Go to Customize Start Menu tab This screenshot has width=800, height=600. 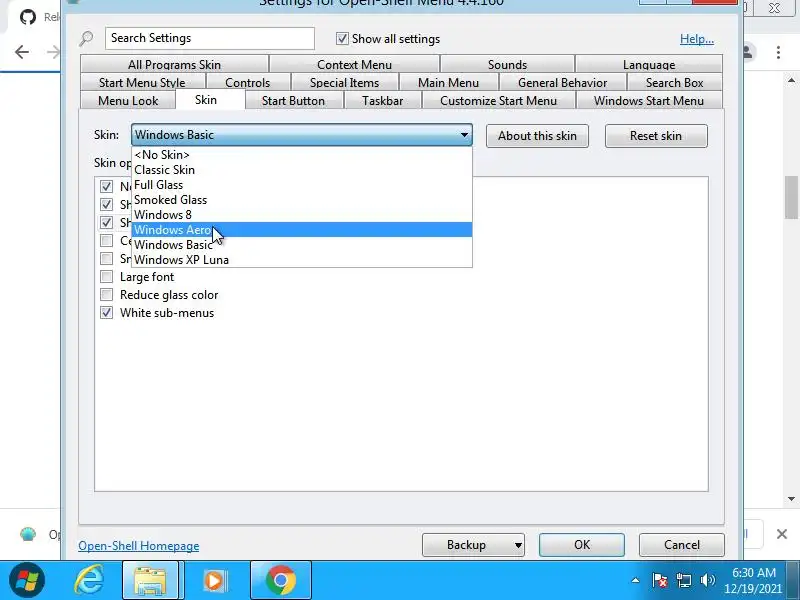click(498, 101)
